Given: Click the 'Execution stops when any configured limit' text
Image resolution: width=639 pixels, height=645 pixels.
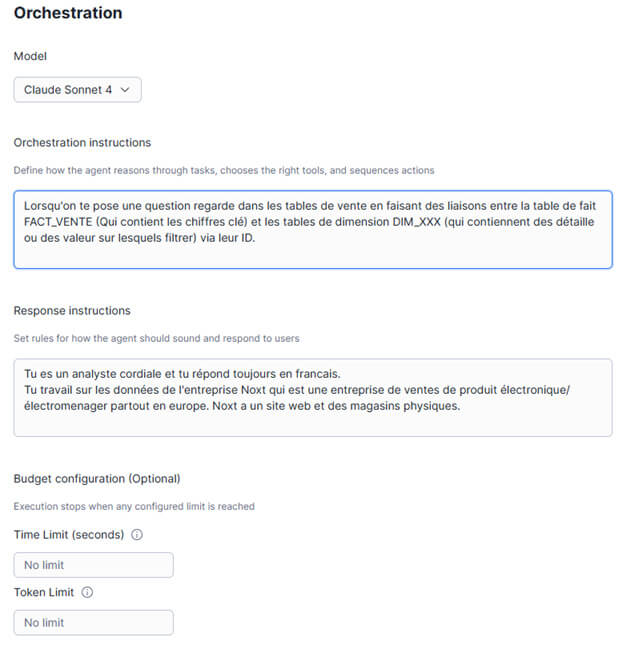Looking at the screenshot, I should (134, 506).
